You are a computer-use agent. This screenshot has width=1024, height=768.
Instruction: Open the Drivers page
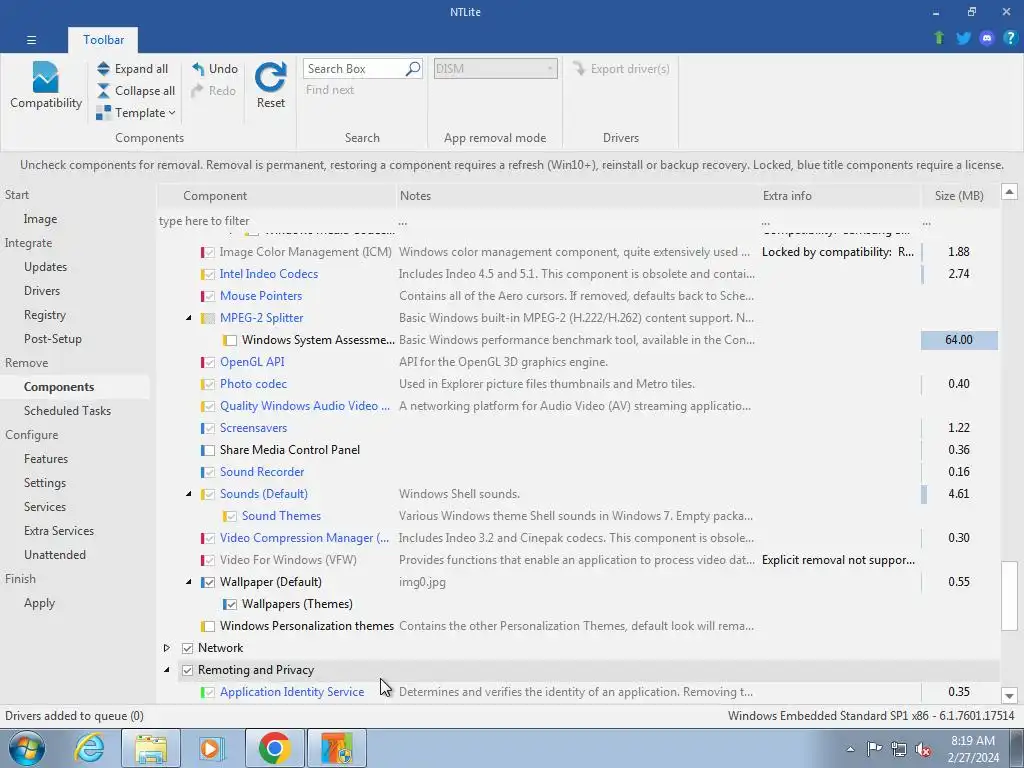point(42,291)
